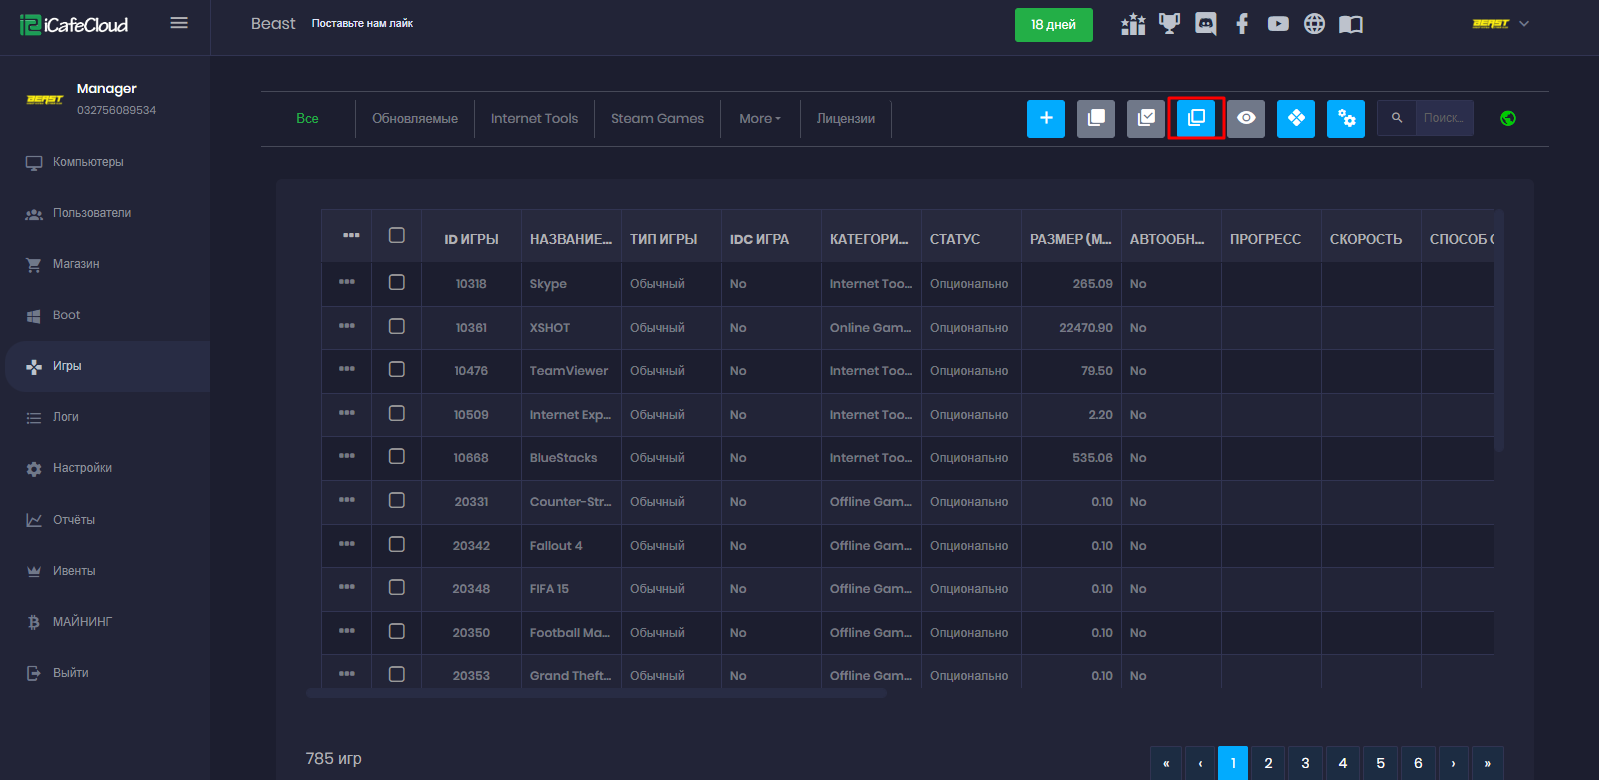
Task: Tick the checkbox for Skype row
Action: pyautogui.click(x=397, y=282)
